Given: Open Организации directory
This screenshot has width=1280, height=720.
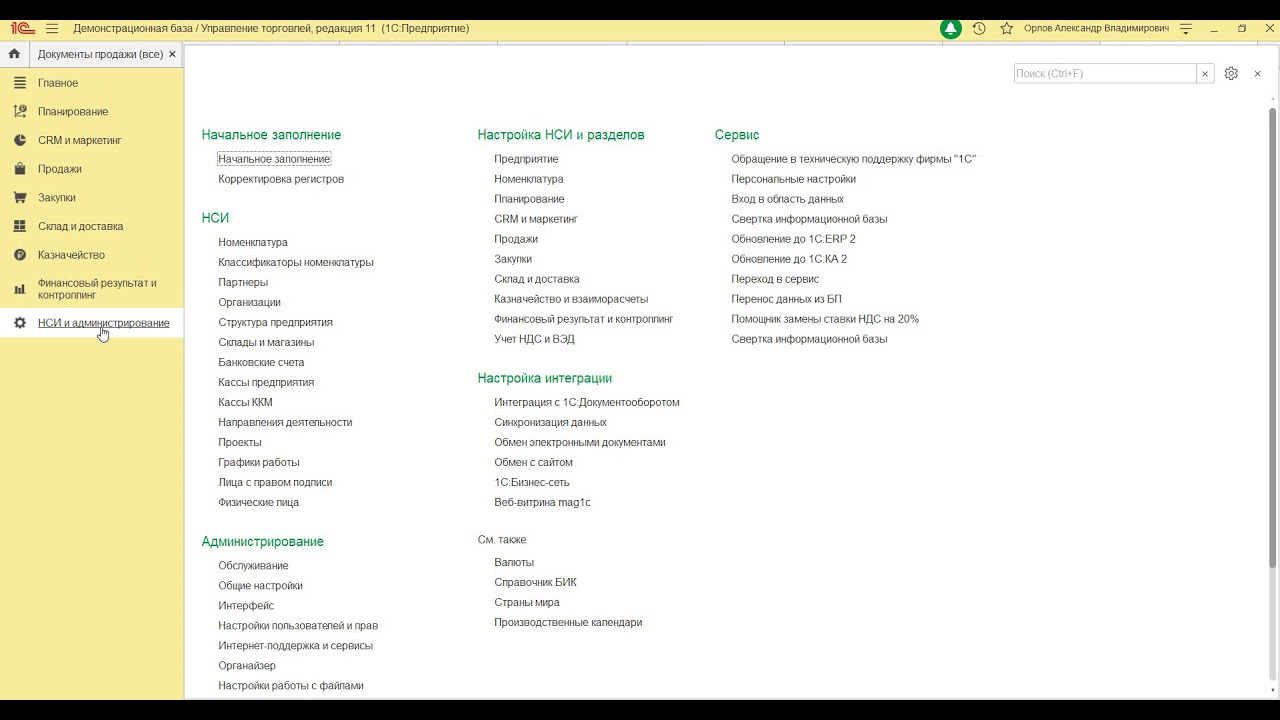Looking at the screenshot, I should pos(249,302).
